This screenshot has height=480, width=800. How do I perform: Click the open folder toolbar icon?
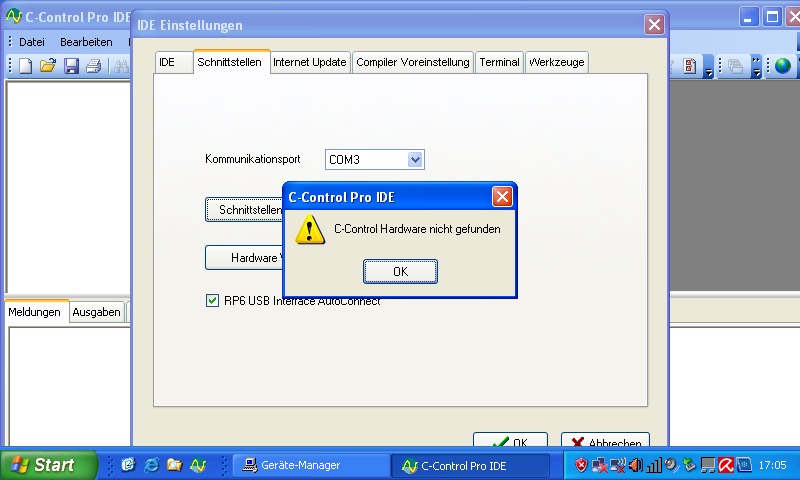(x=48, y=66)
